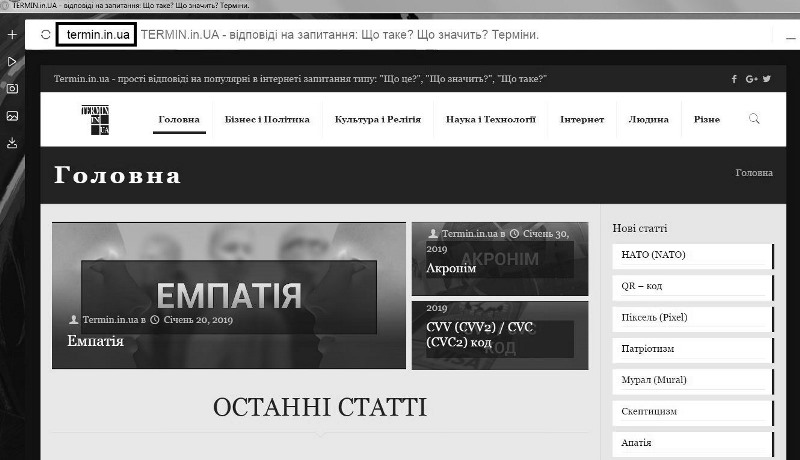The width and height of the screenshot is (800, 460).
Task: Open the Різне menu item
Action: click(x=707, y=119)
